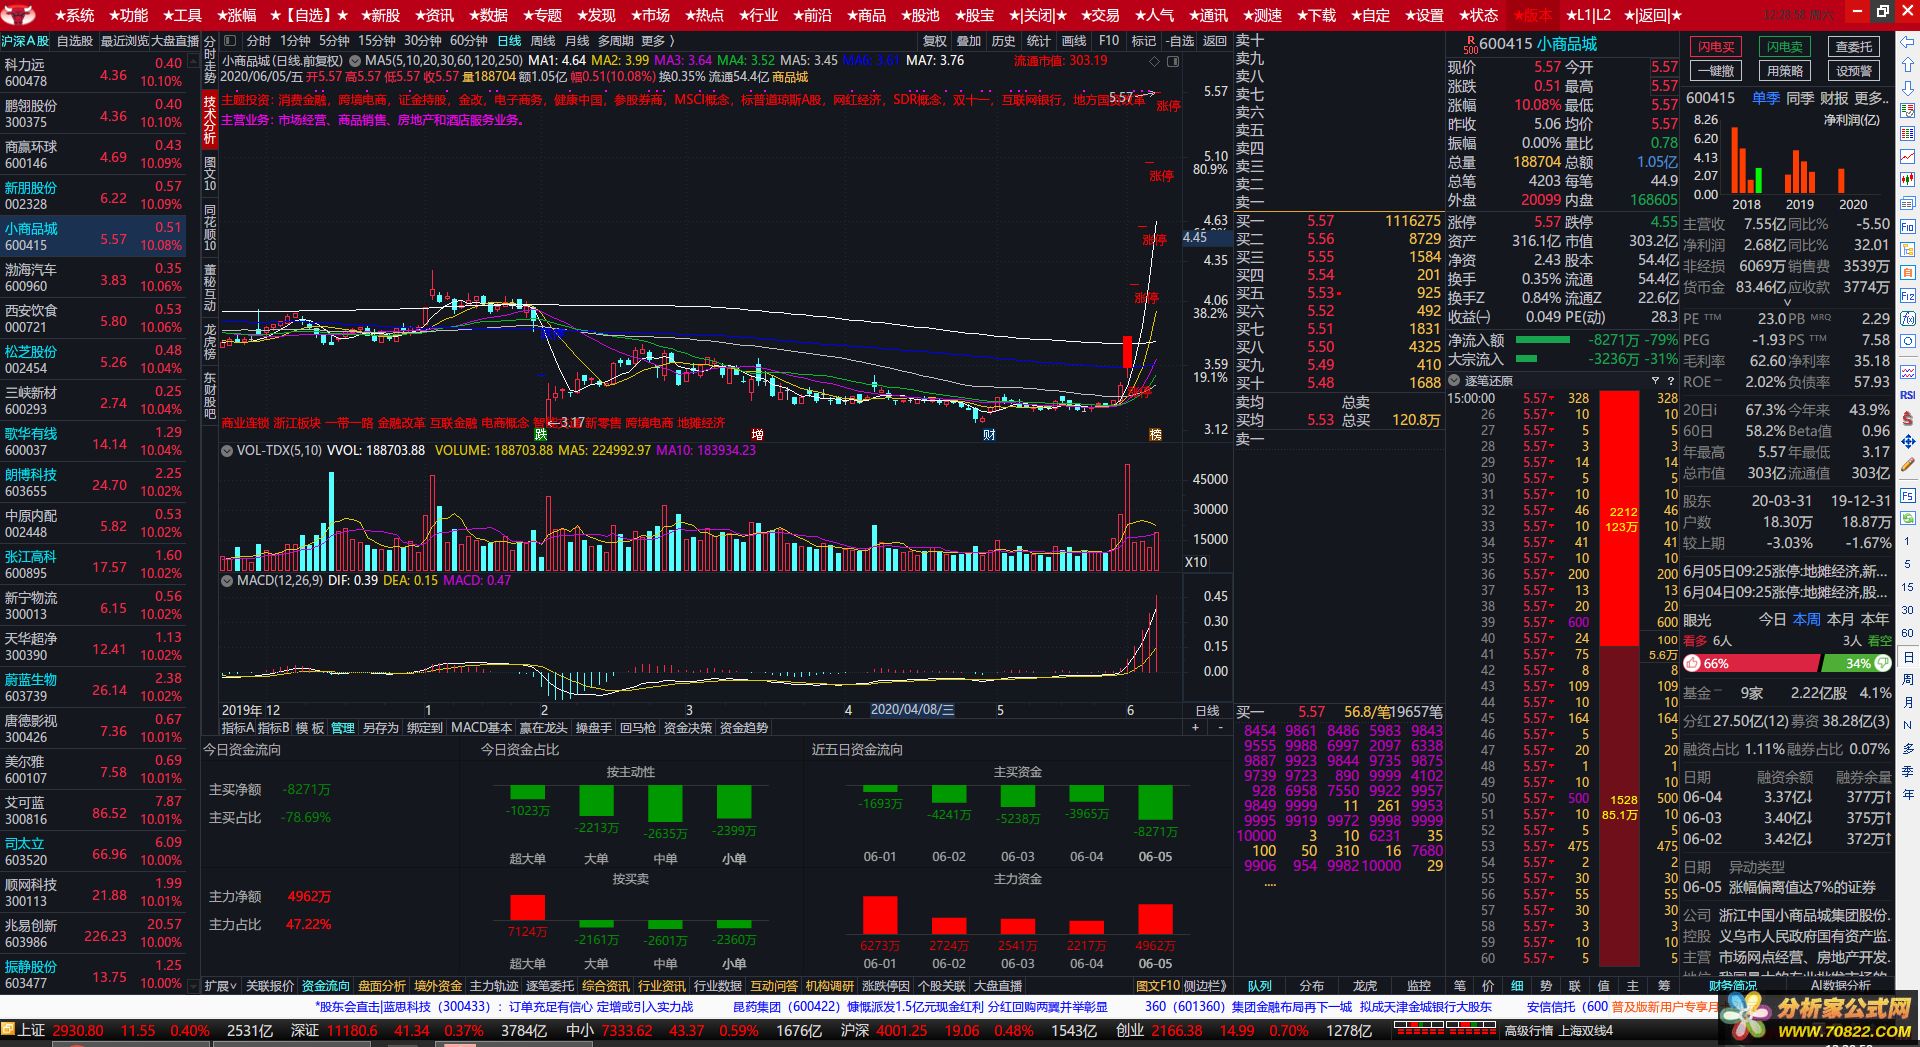Expand the VOL-TDX indicator panel toggle
1920x1047 pixels.
pyautogui.click(x=226, y=451)
